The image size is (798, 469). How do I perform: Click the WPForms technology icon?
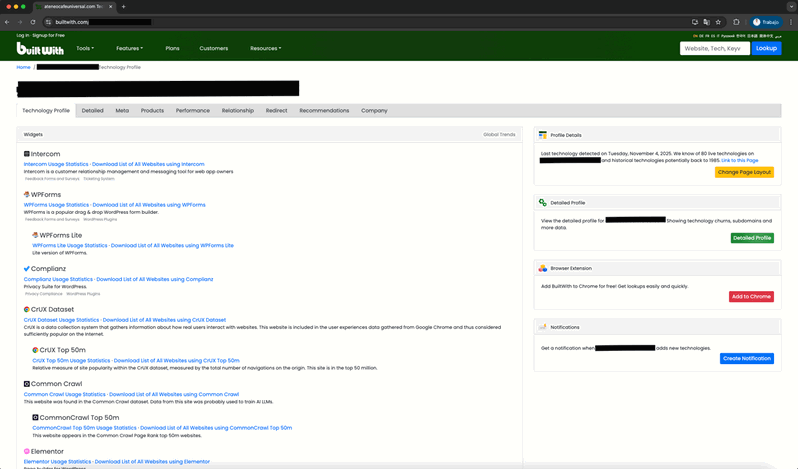coord(26,194)
